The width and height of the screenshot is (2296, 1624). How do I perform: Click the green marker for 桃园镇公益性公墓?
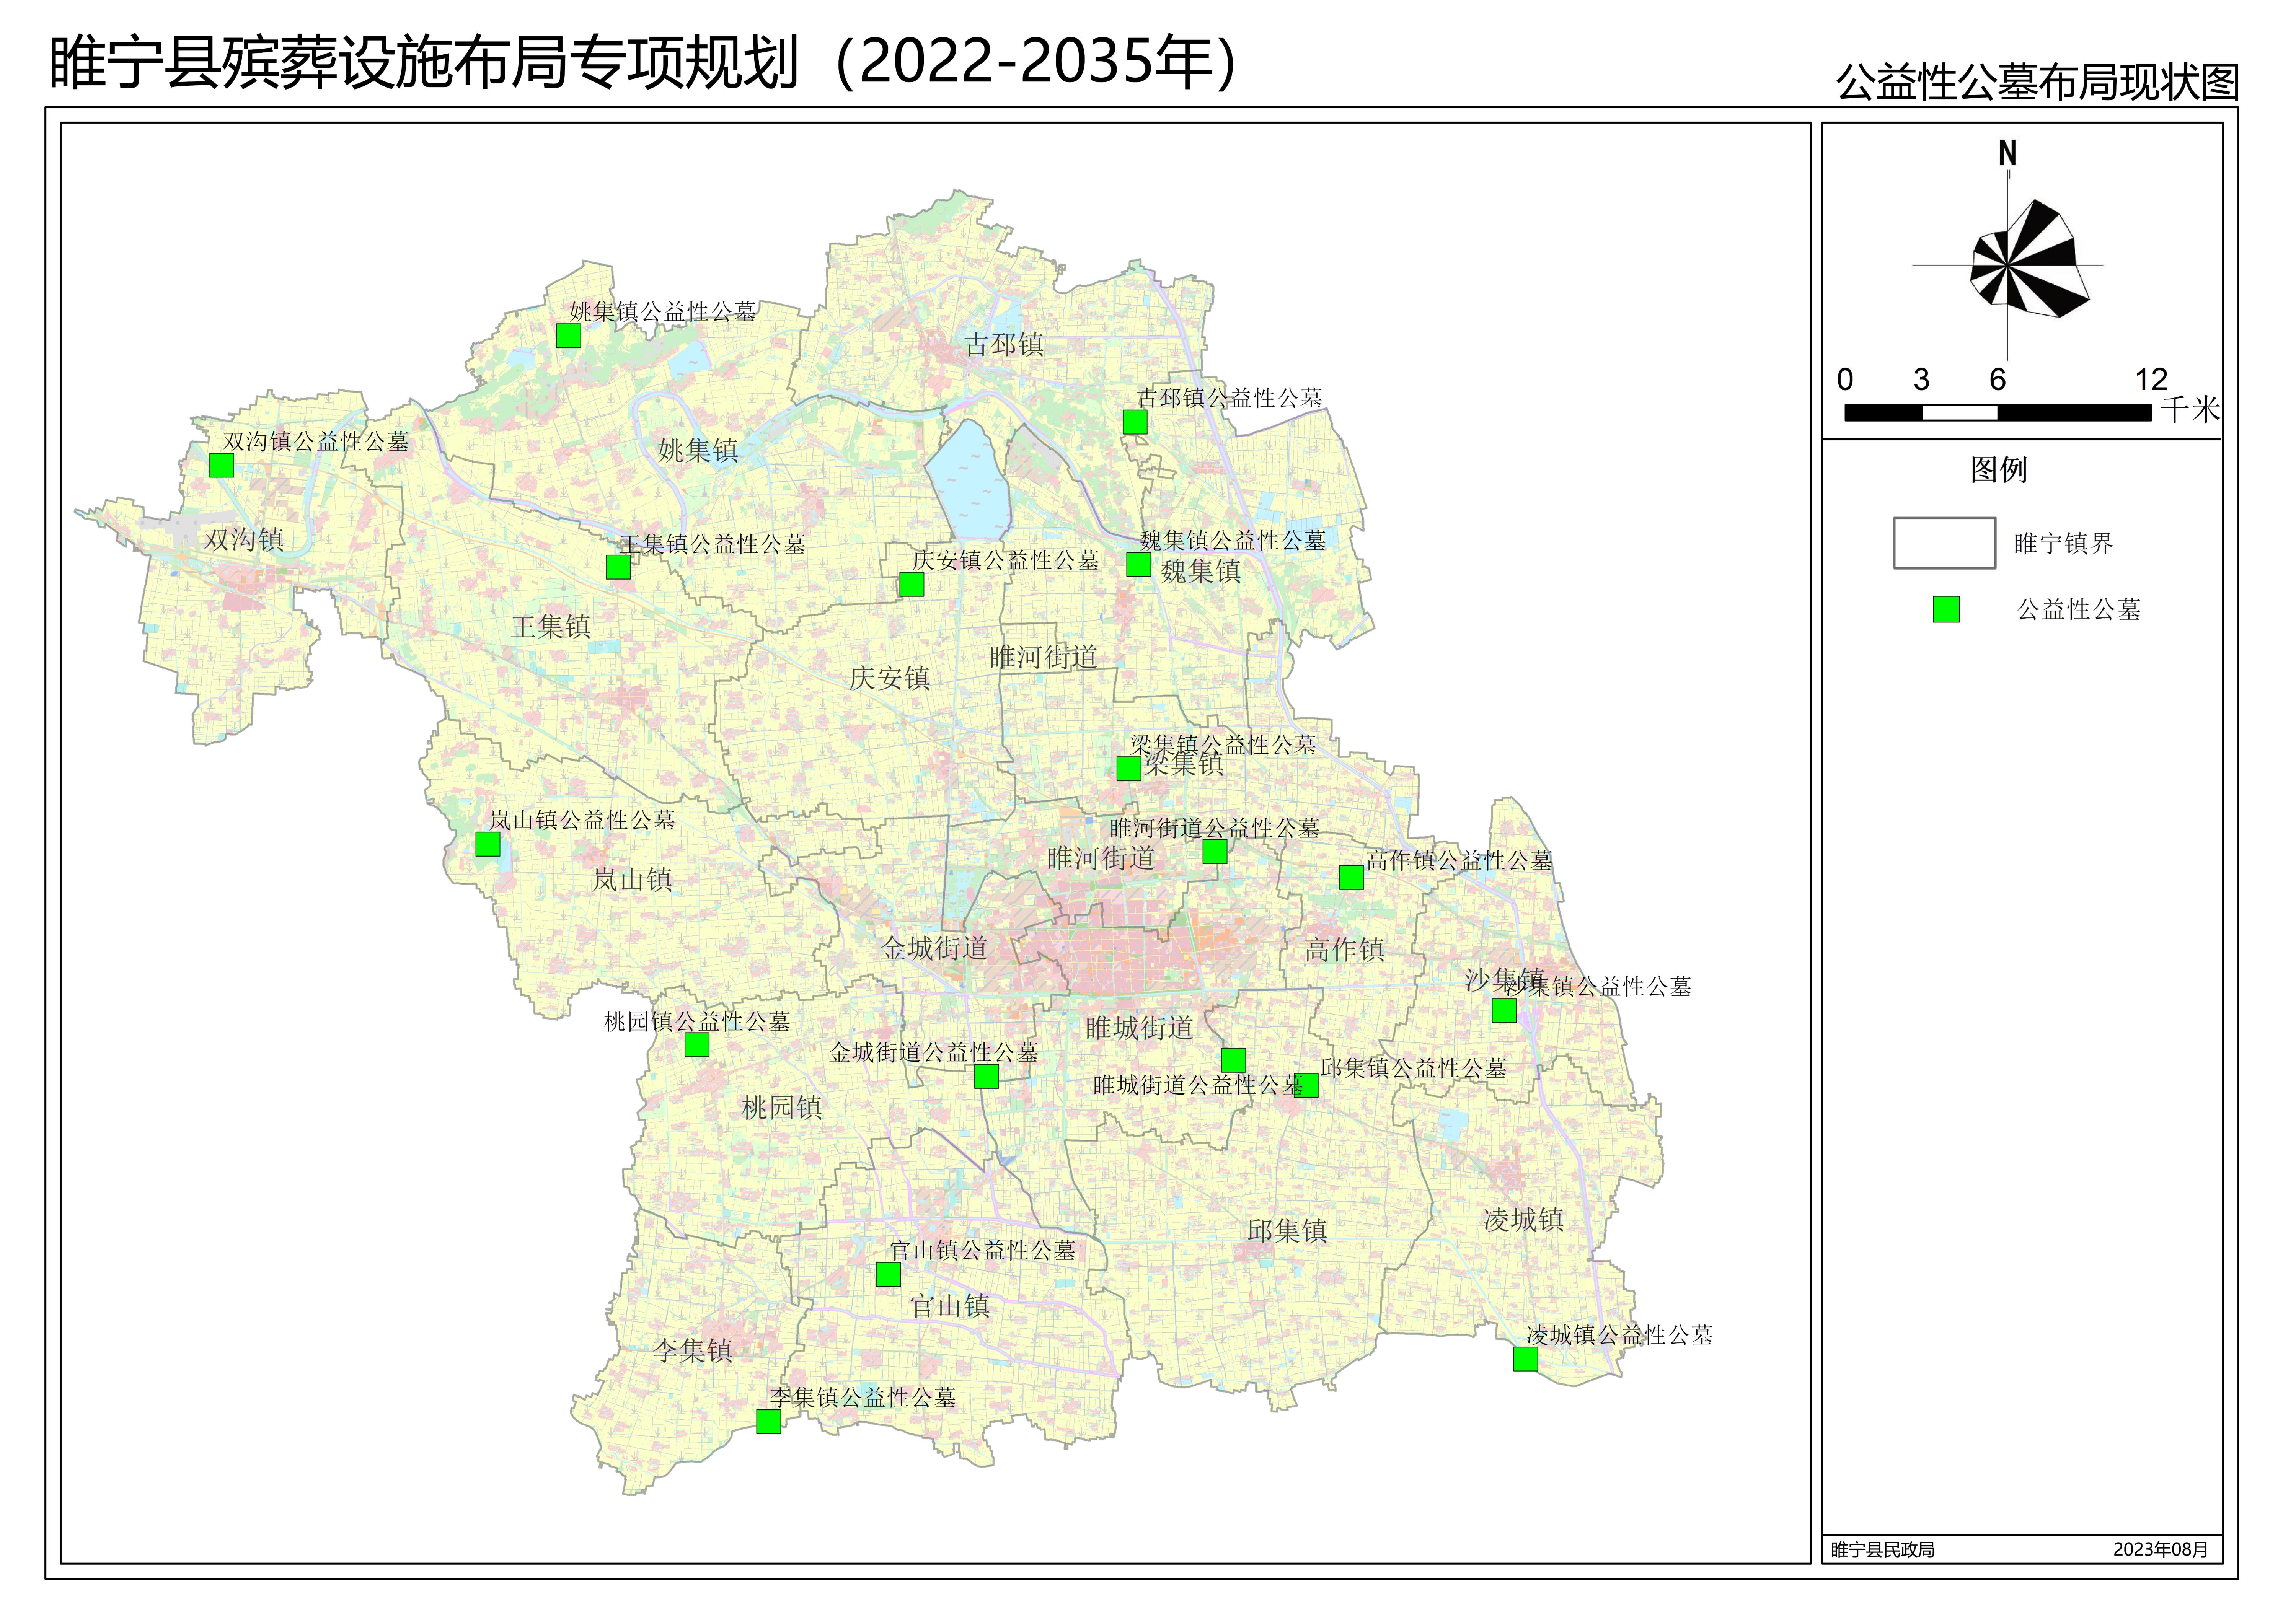697,1045
